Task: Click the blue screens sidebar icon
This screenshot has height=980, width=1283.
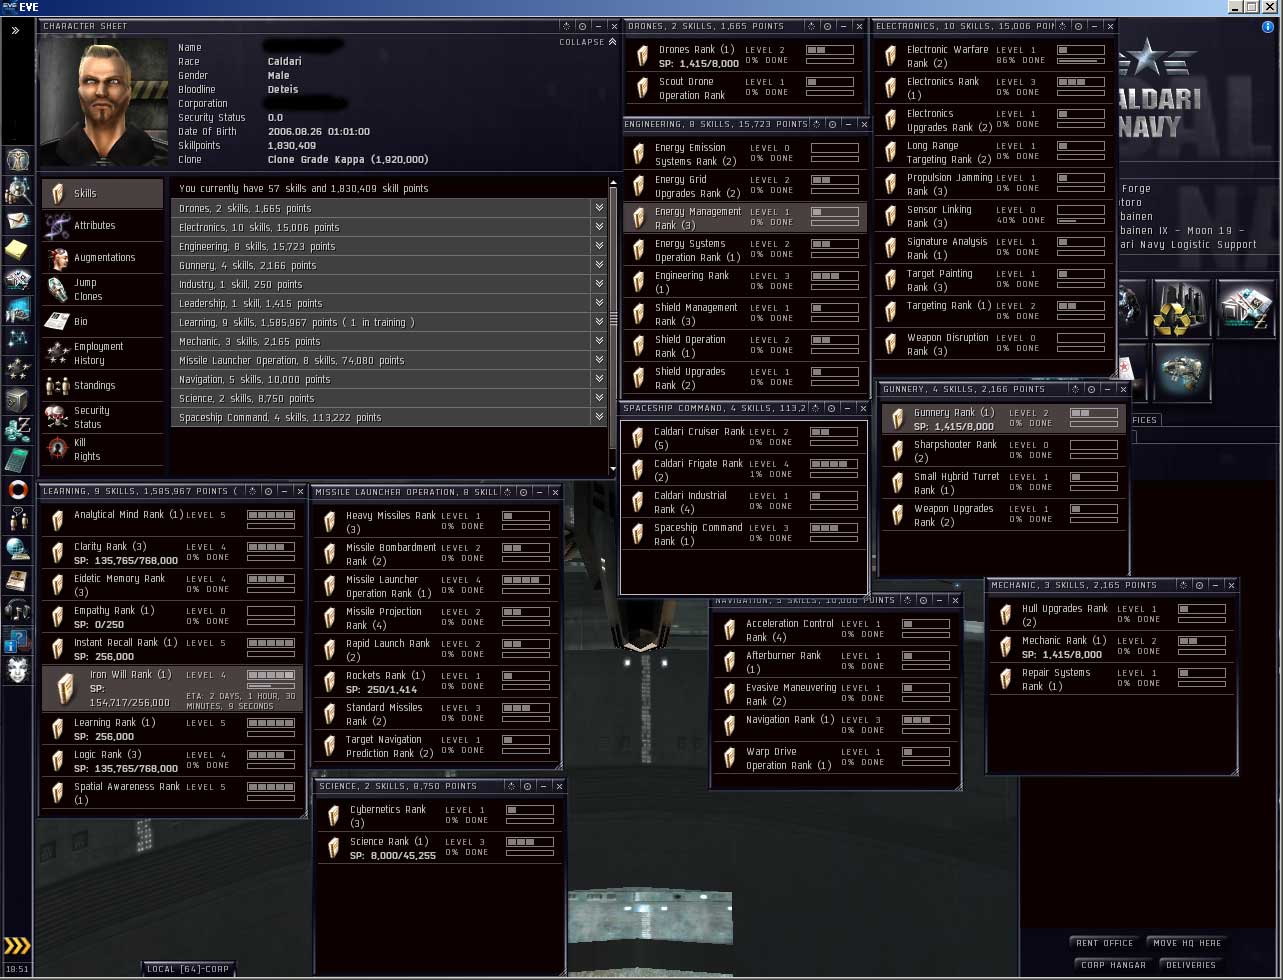Action: pos(18,310)
